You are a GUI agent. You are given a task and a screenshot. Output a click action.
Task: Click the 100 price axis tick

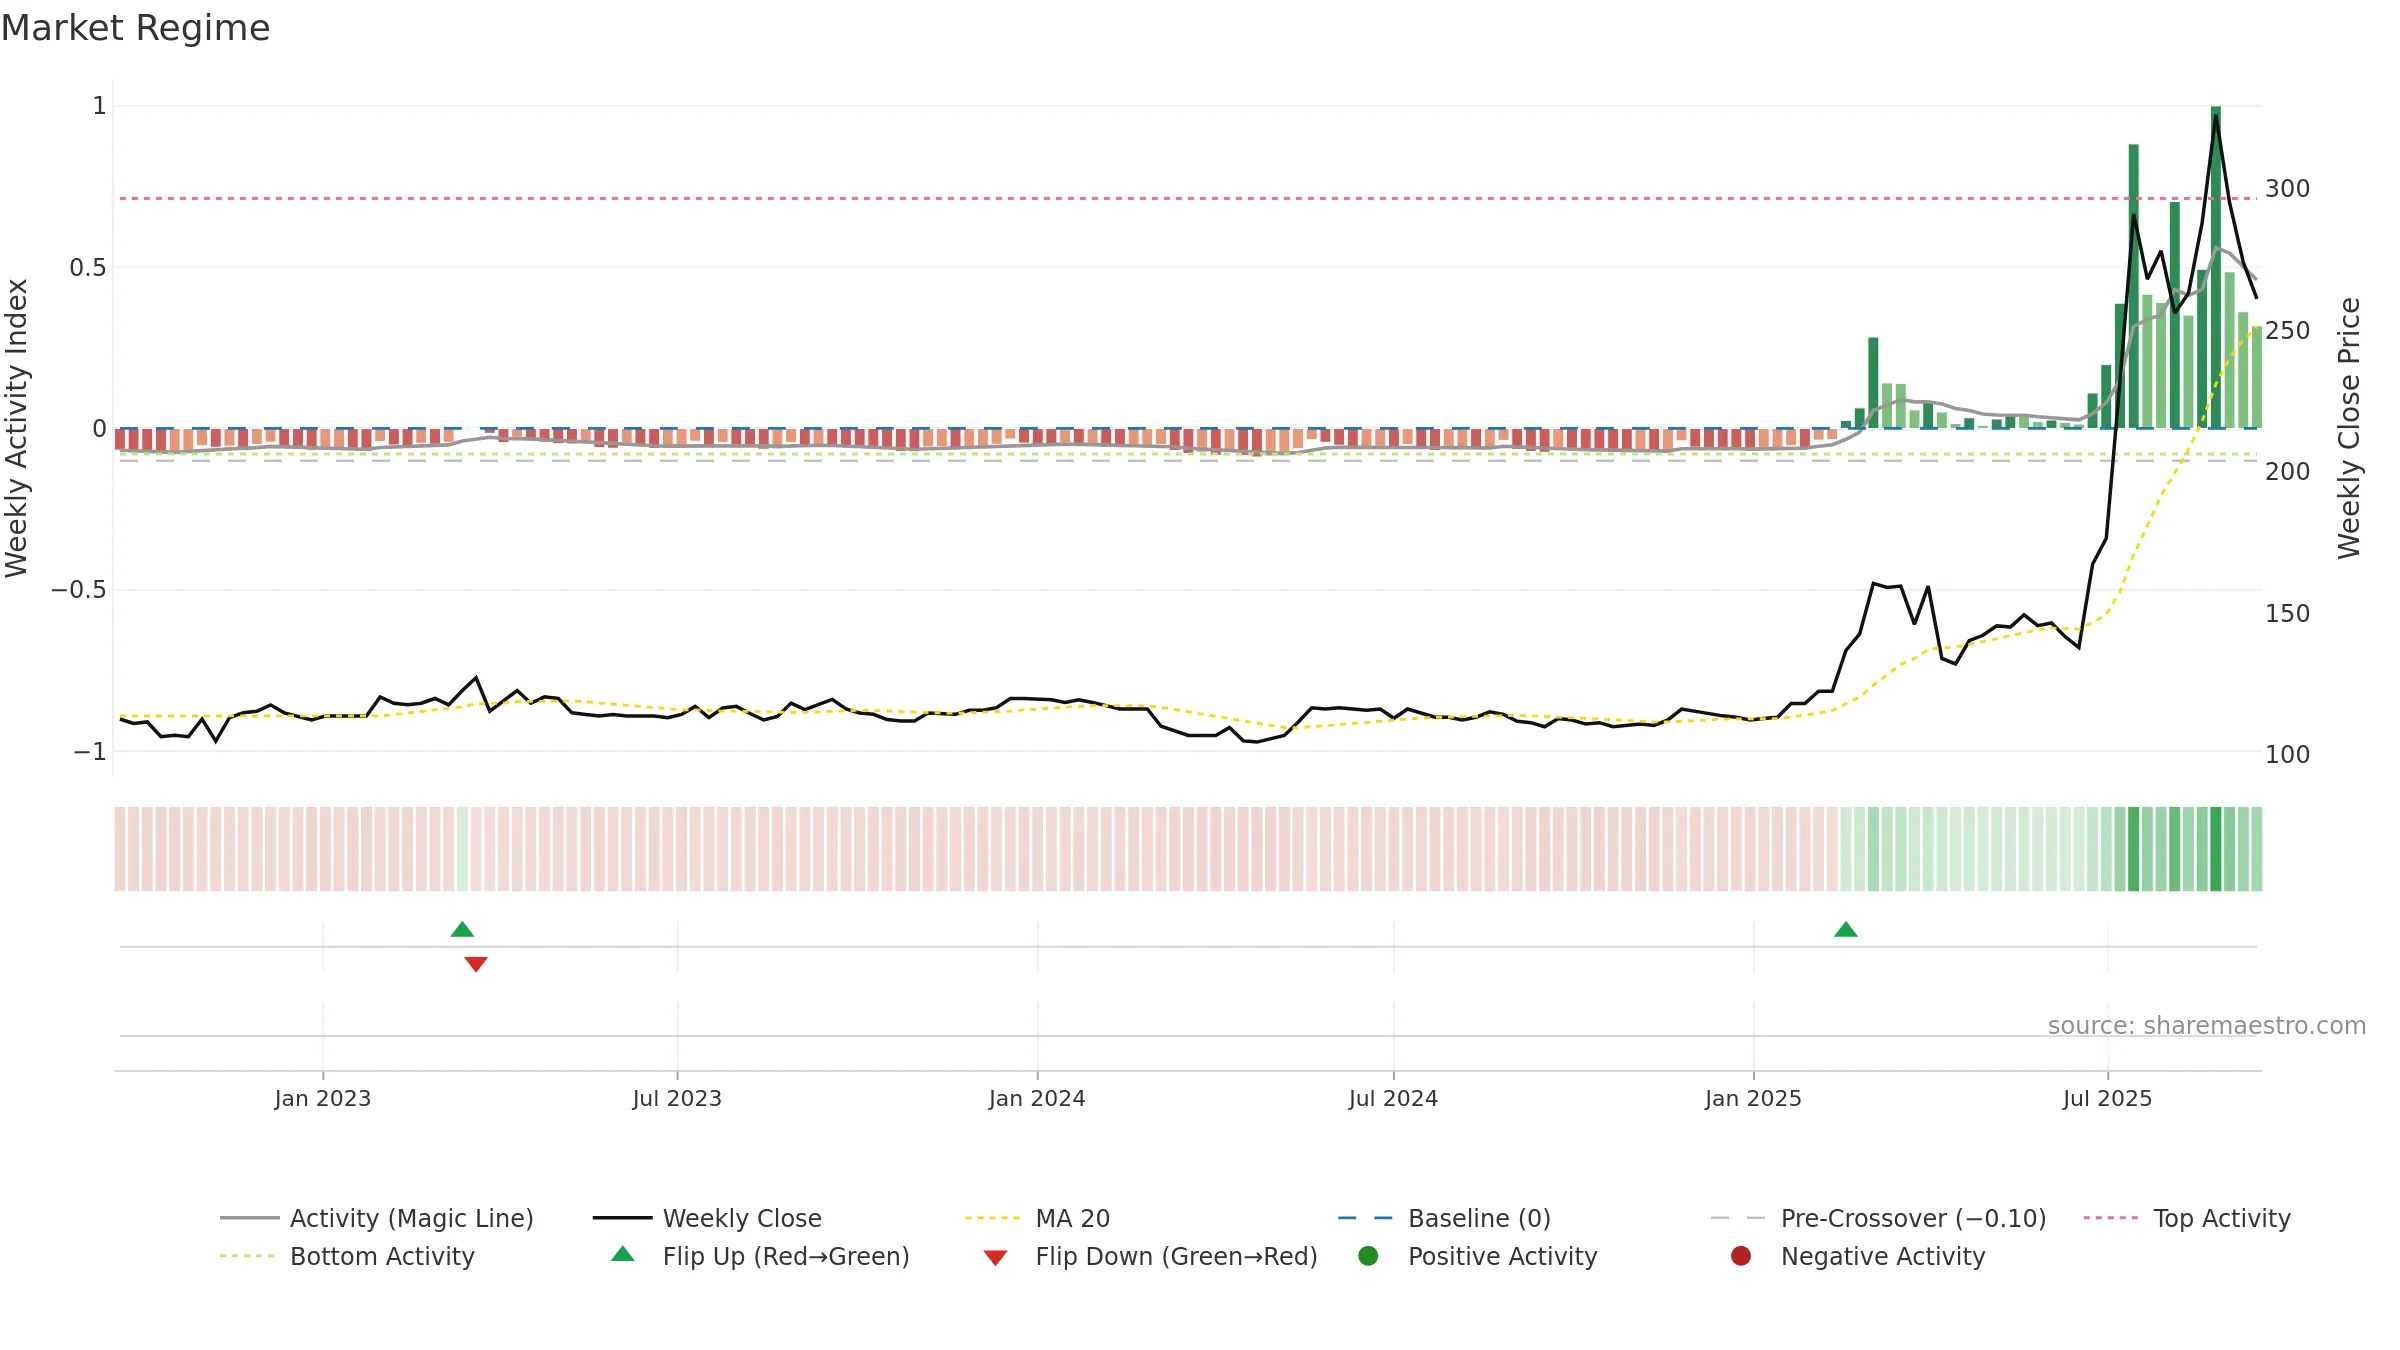(2288, 754)
